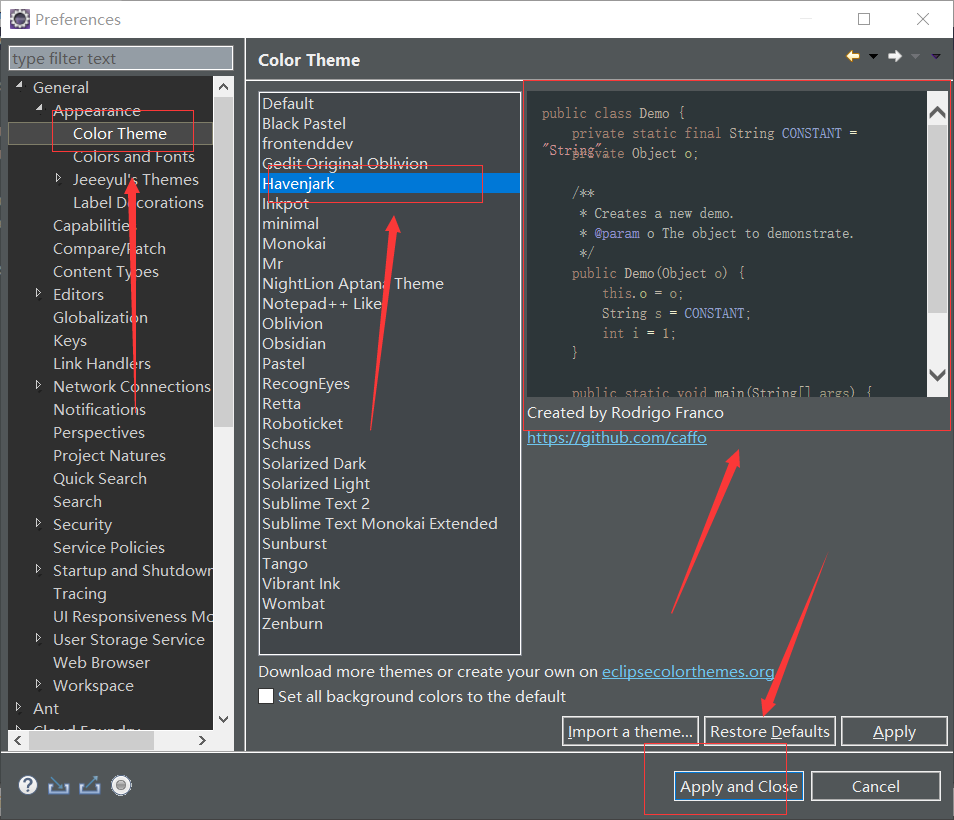Click Restore Defaults button
Viewport: 954px width, 820px height.
[770, 731]
